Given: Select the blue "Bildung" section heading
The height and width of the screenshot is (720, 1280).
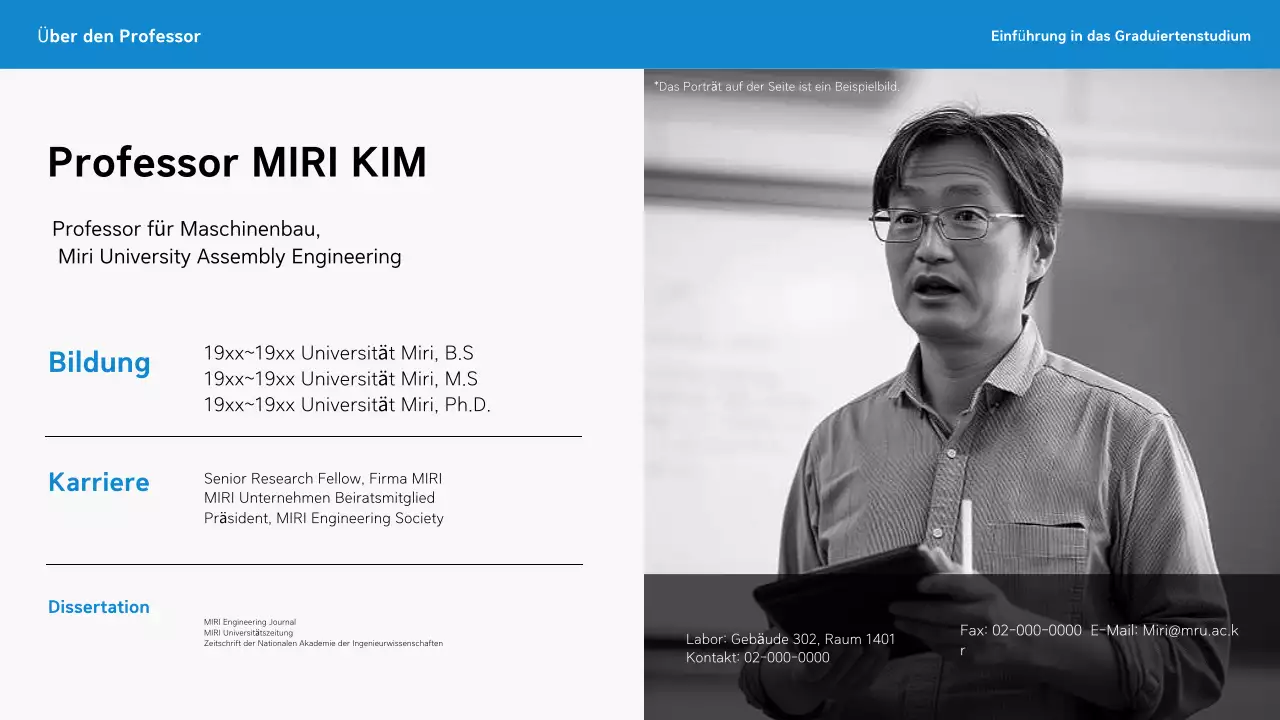Looking at the screenshot, I should (x=99, y=362).
